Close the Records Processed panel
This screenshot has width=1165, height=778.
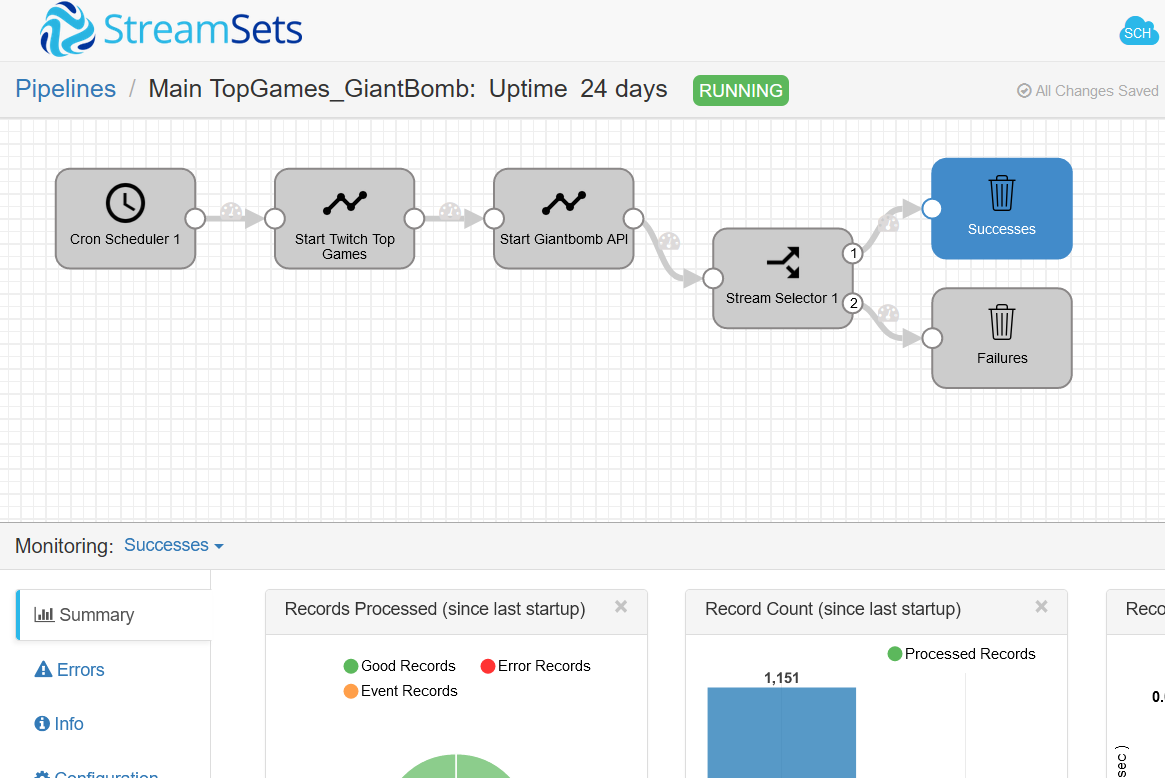click(x=621, y=607)
